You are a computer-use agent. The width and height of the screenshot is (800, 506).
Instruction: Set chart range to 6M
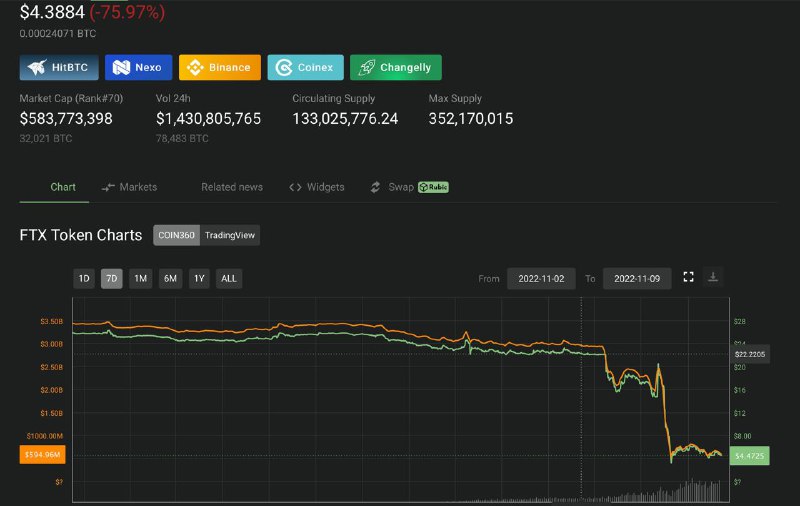click(x=170, y=279)
